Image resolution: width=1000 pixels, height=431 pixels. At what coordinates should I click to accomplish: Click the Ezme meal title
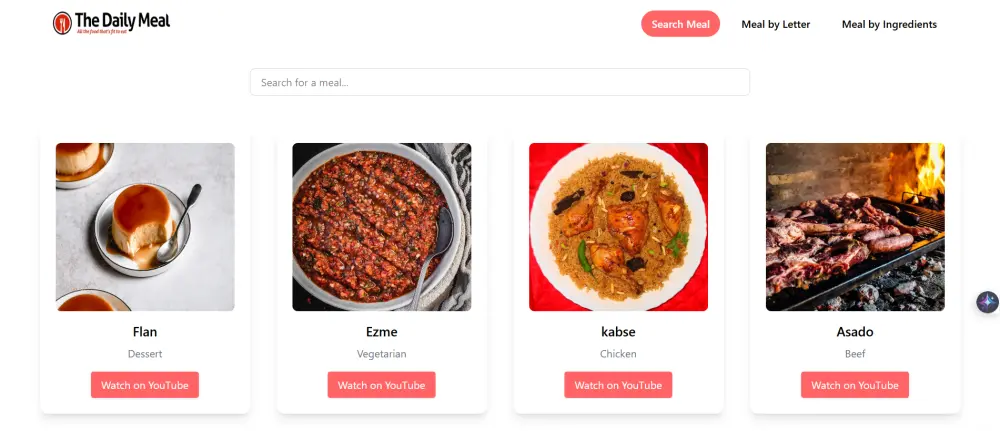click(x=381, y=332)
